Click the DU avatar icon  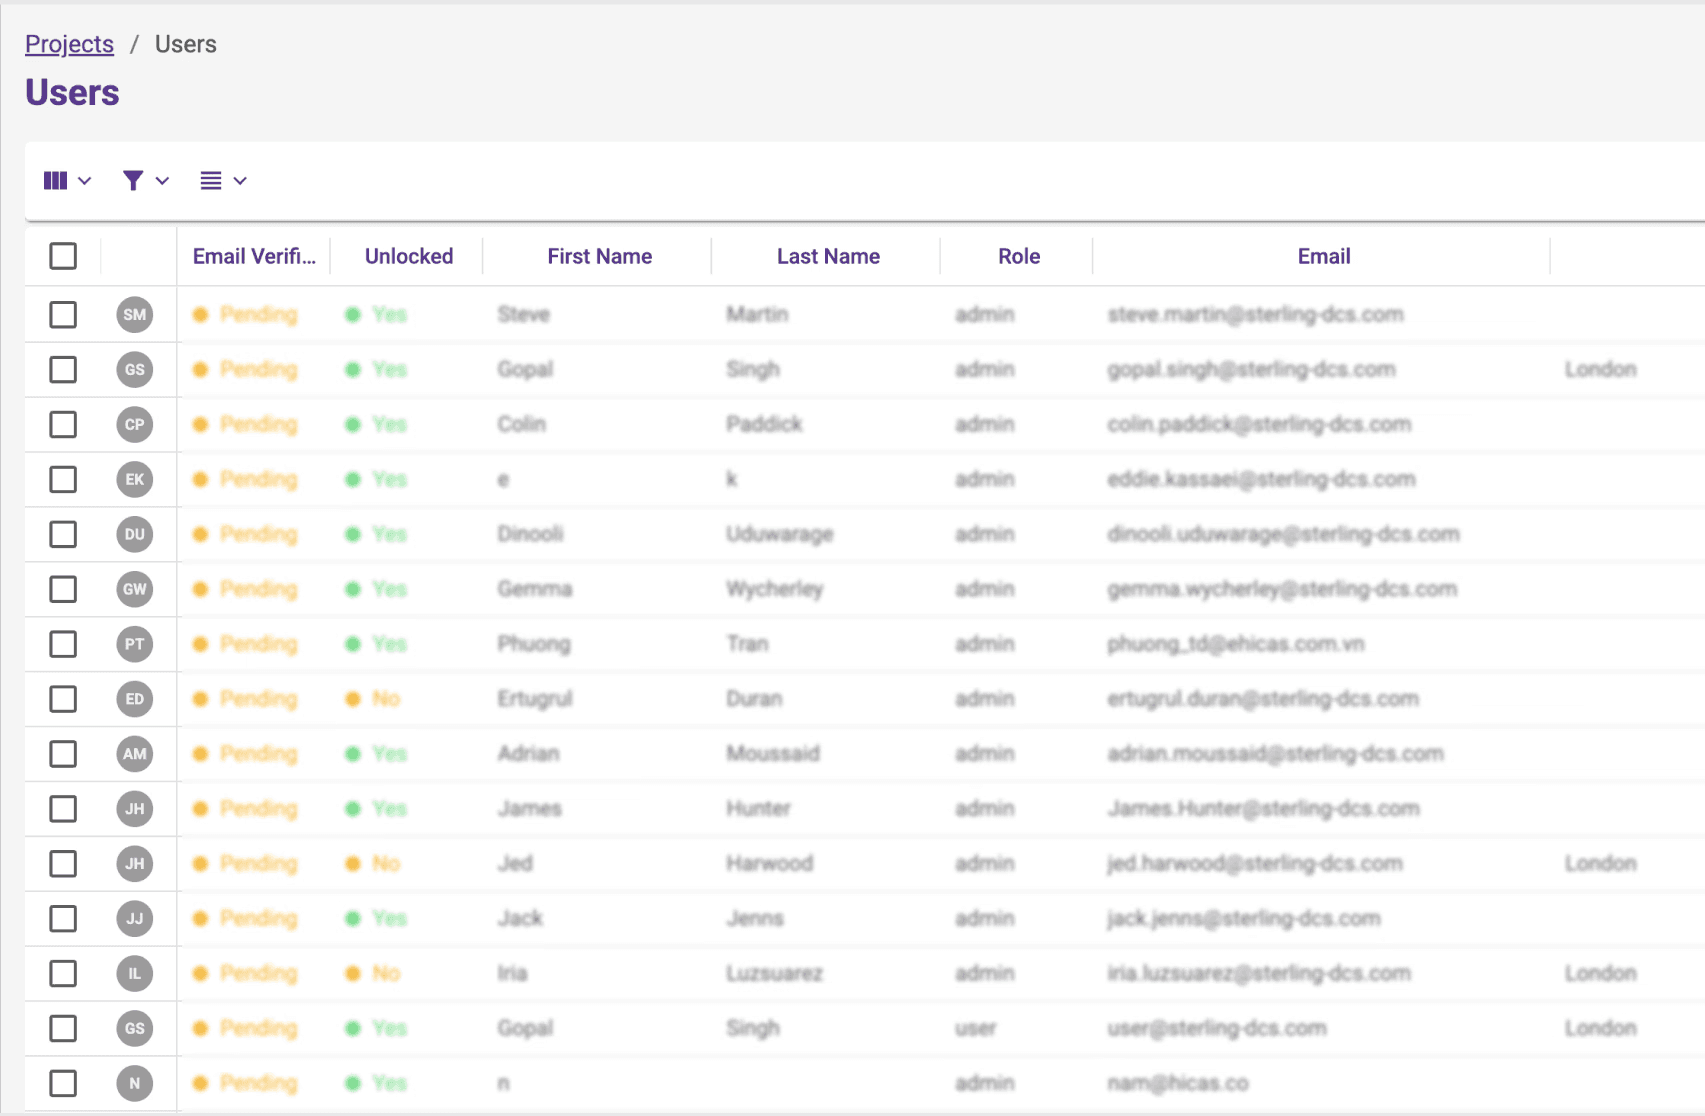pos(135,535)
